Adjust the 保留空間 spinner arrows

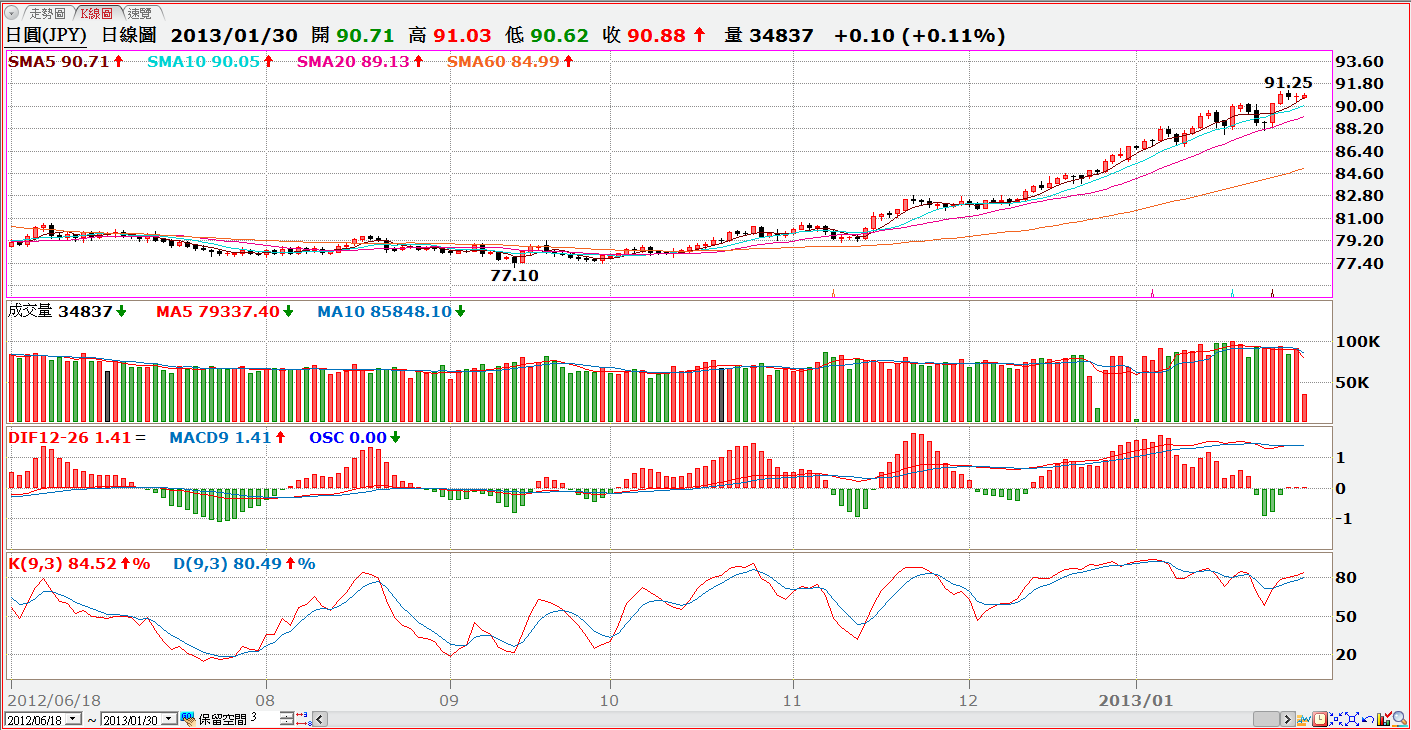point(287,719)
